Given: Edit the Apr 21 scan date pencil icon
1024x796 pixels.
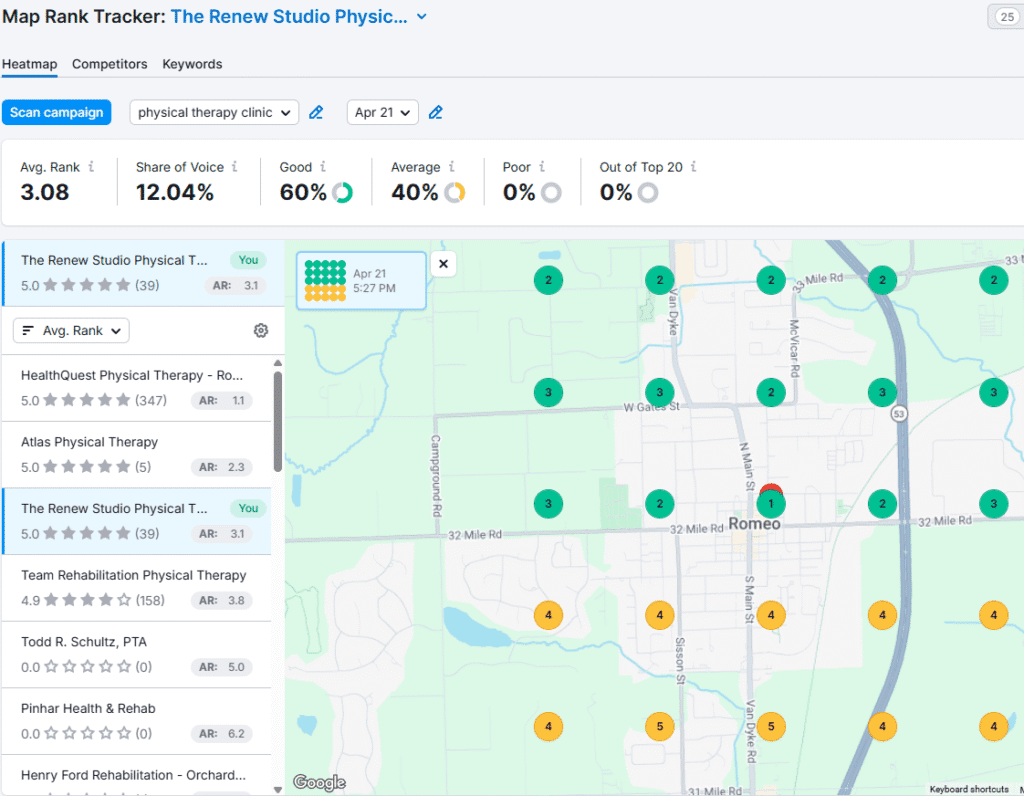Looking at the screenshot, I should coord(436,112).
